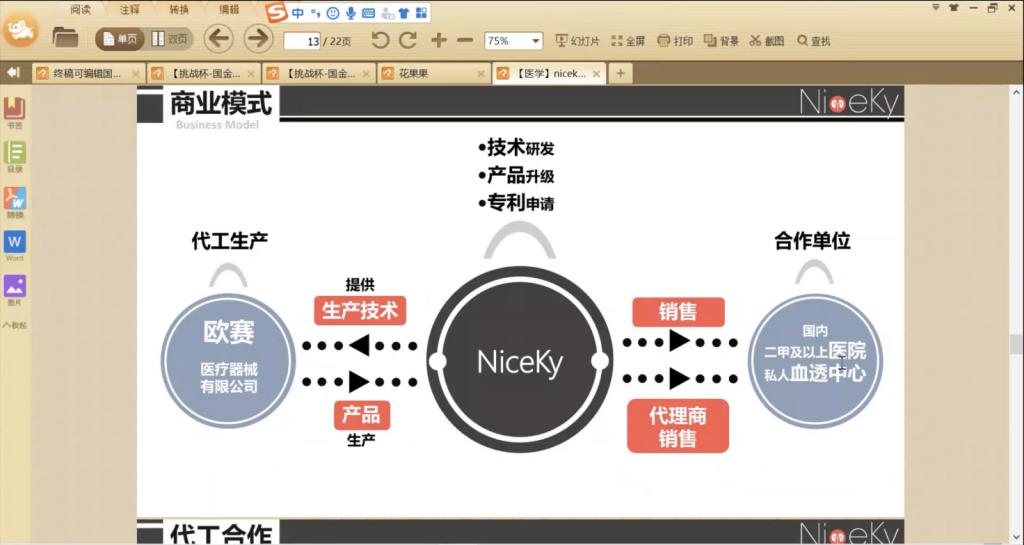Click the Word export sidebar icon

click(x=14, y=245)
